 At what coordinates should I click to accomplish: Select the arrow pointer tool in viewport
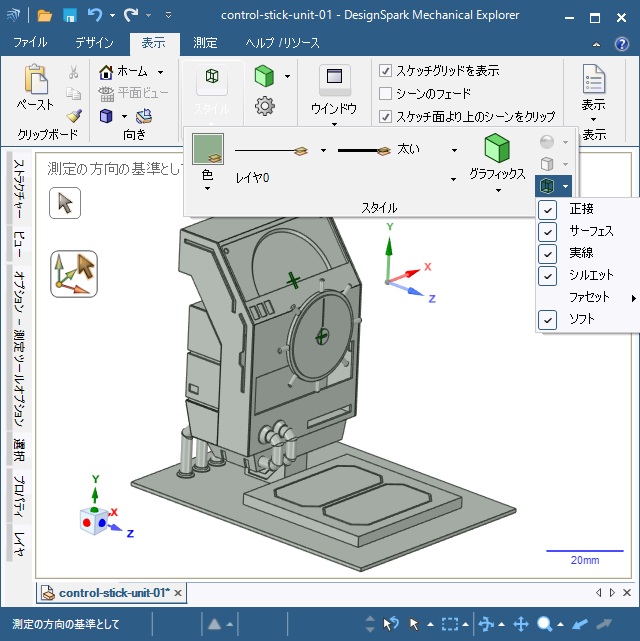coord(65,202)
